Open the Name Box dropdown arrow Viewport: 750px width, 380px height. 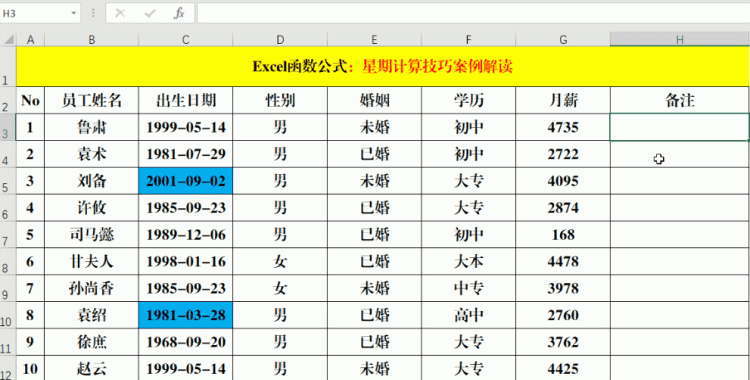[74, 13]
